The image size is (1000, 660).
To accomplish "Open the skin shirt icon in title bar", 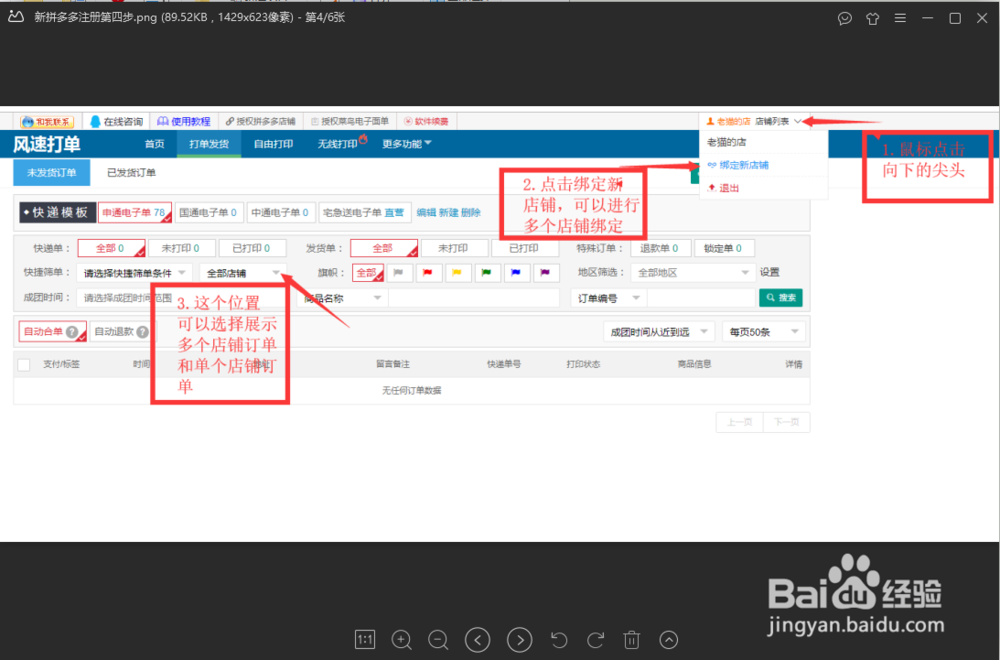I will click(x=872, y=18).
